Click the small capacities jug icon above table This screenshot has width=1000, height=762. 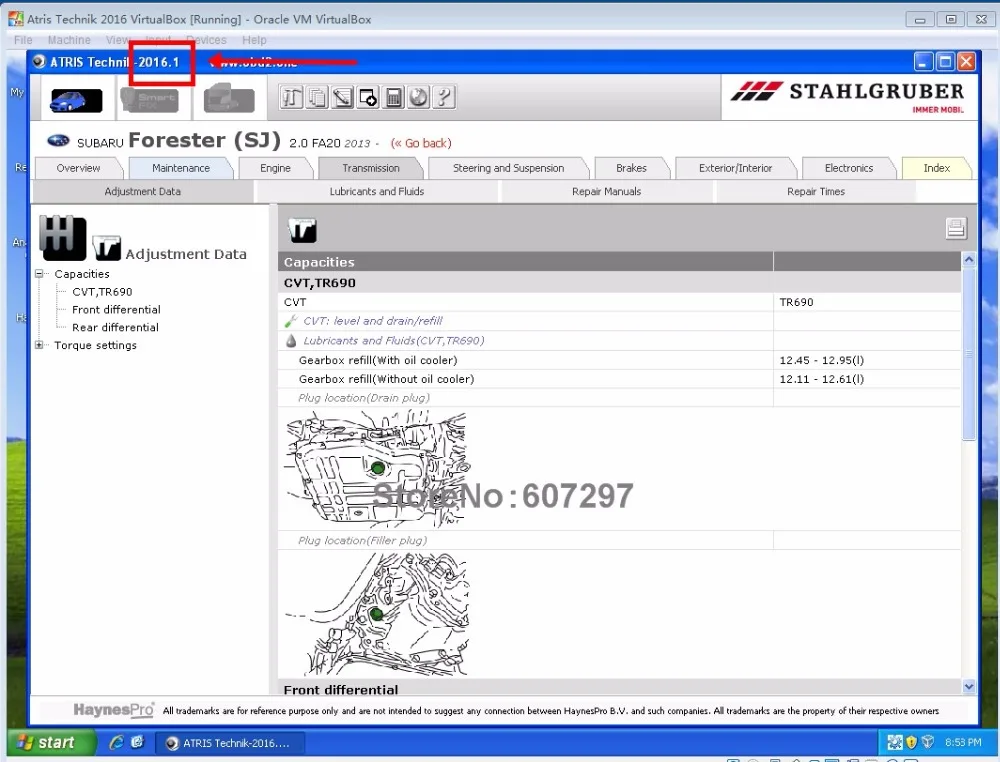click(x=302, y=230)
